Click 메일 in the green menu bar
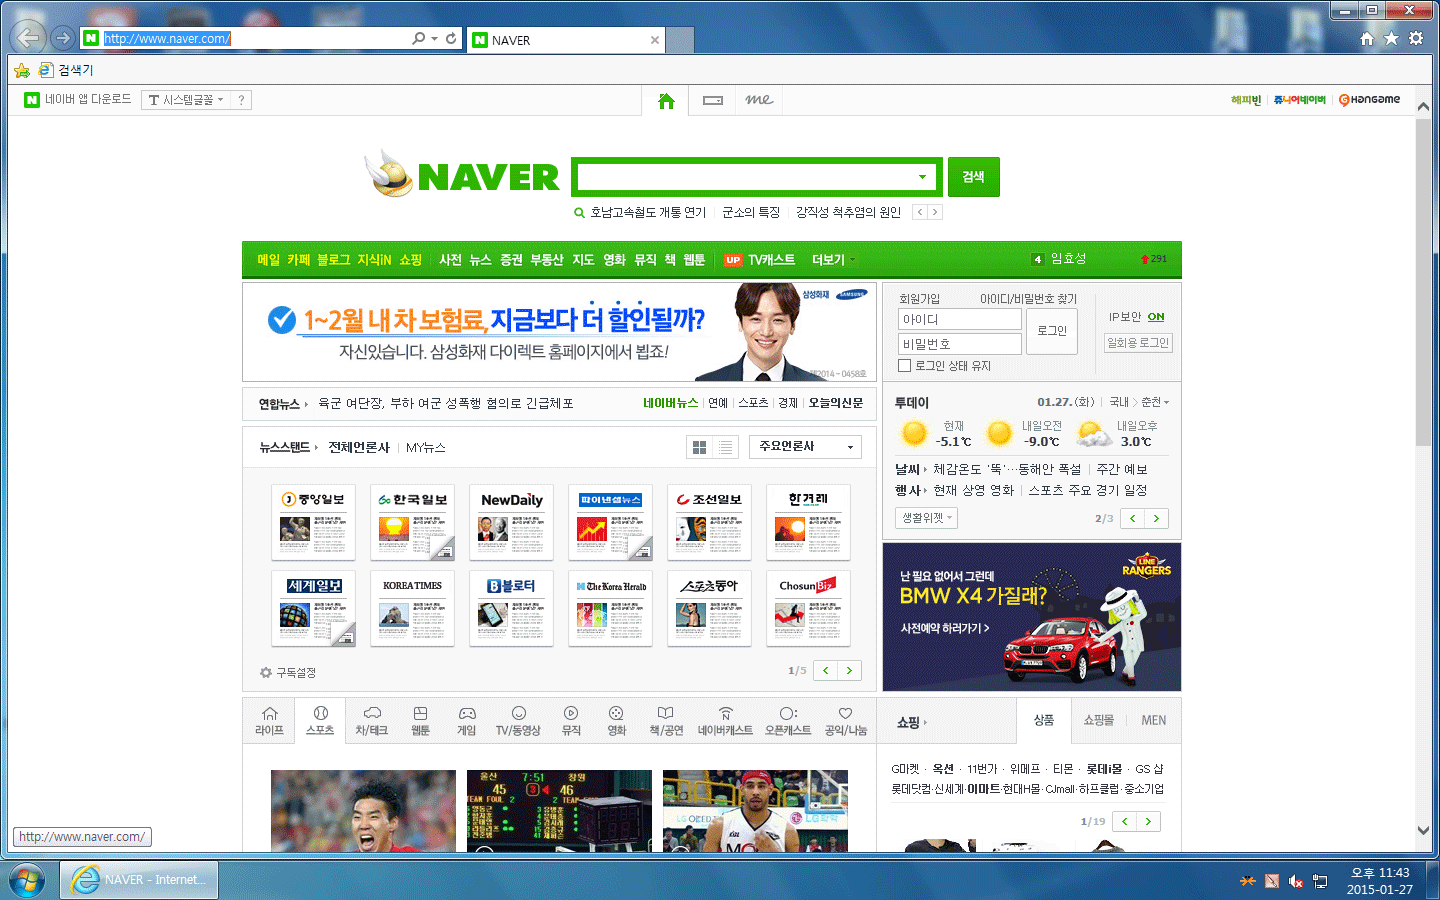1440x900 pixels. (x=269, y=260)
